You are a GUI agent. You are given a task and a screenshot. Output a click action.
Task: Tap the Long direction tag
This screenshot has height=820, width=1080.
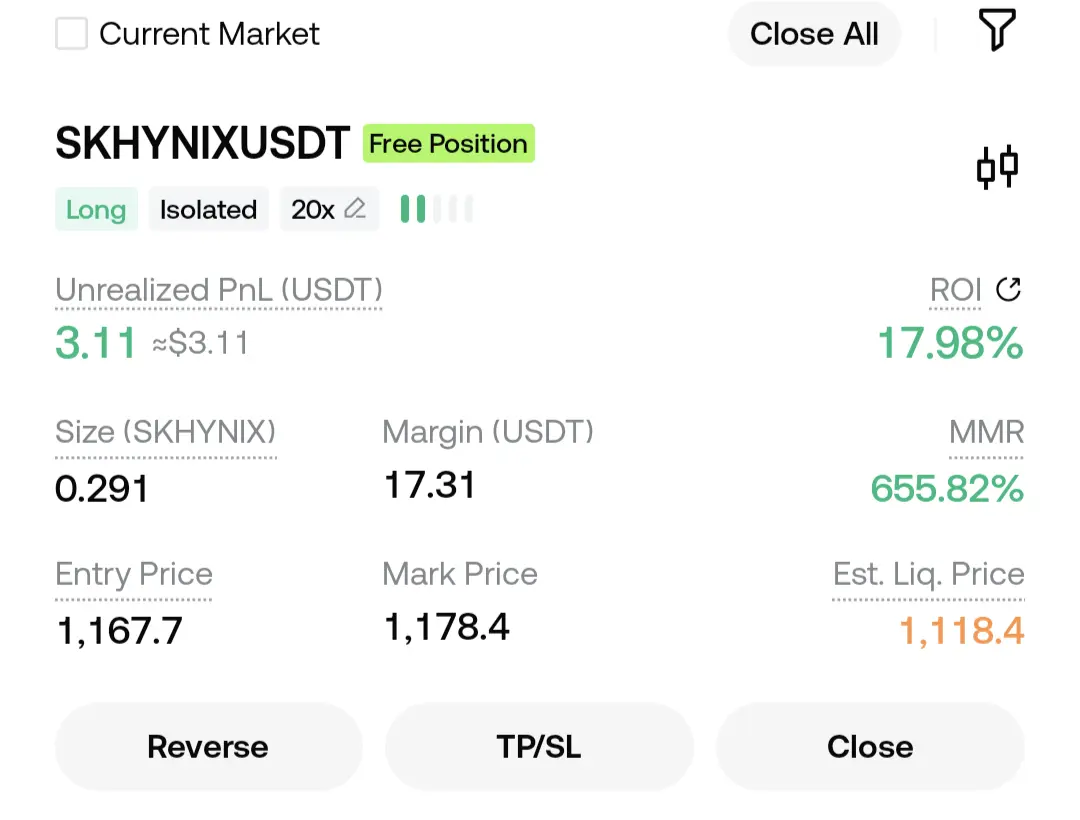[x=96, y=209]
